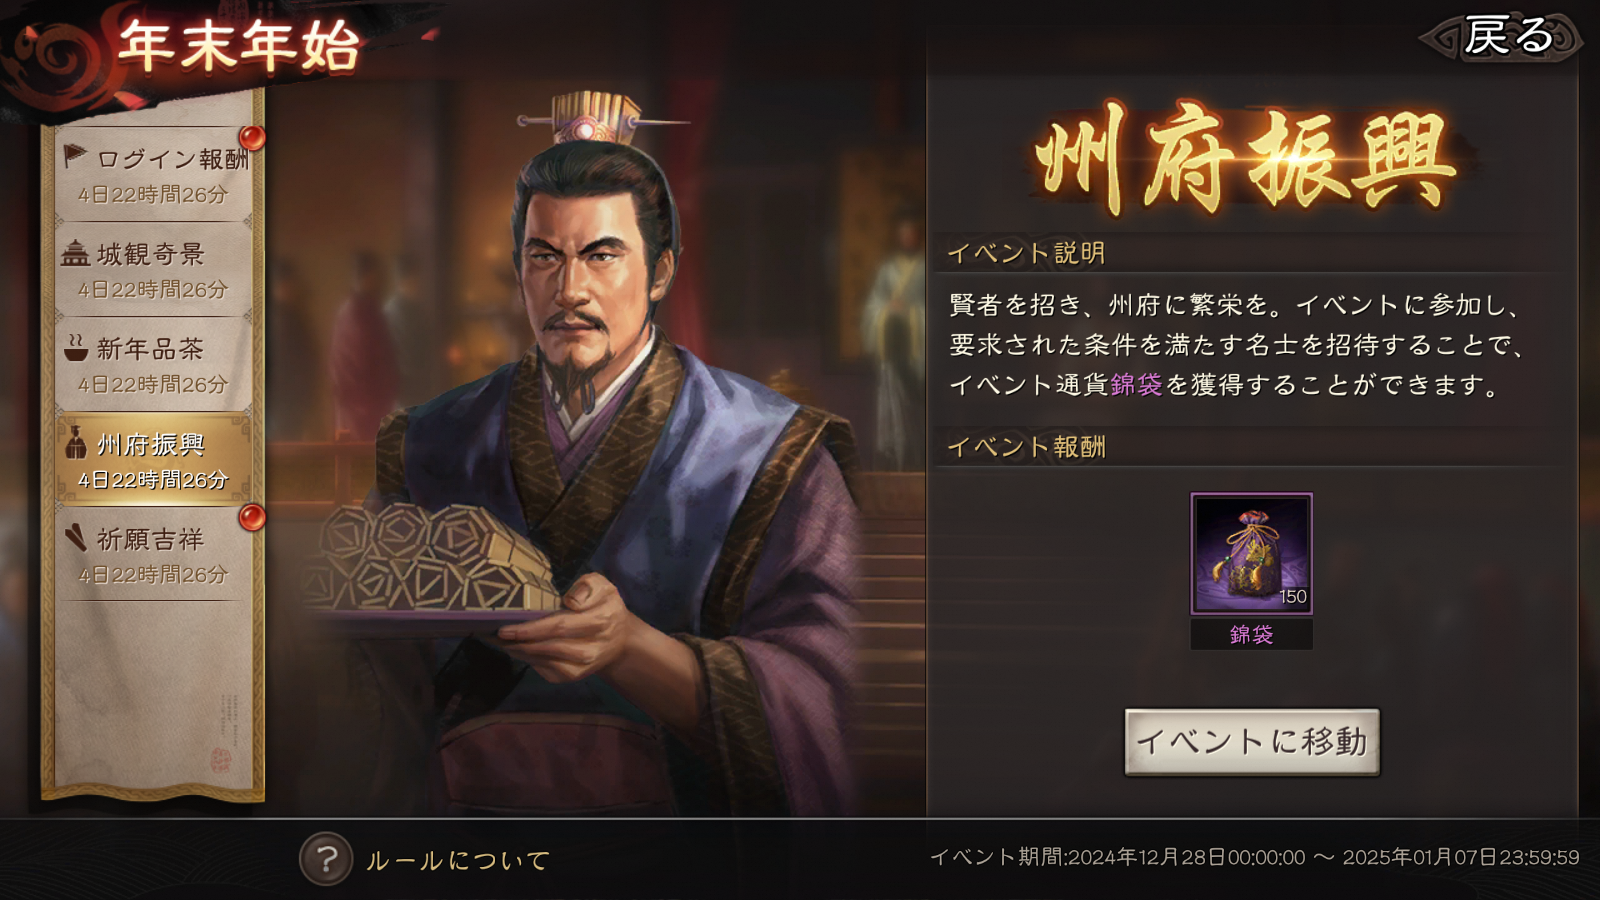Click the pagoda icon beside 城観奇景

(x=75, y=253)
